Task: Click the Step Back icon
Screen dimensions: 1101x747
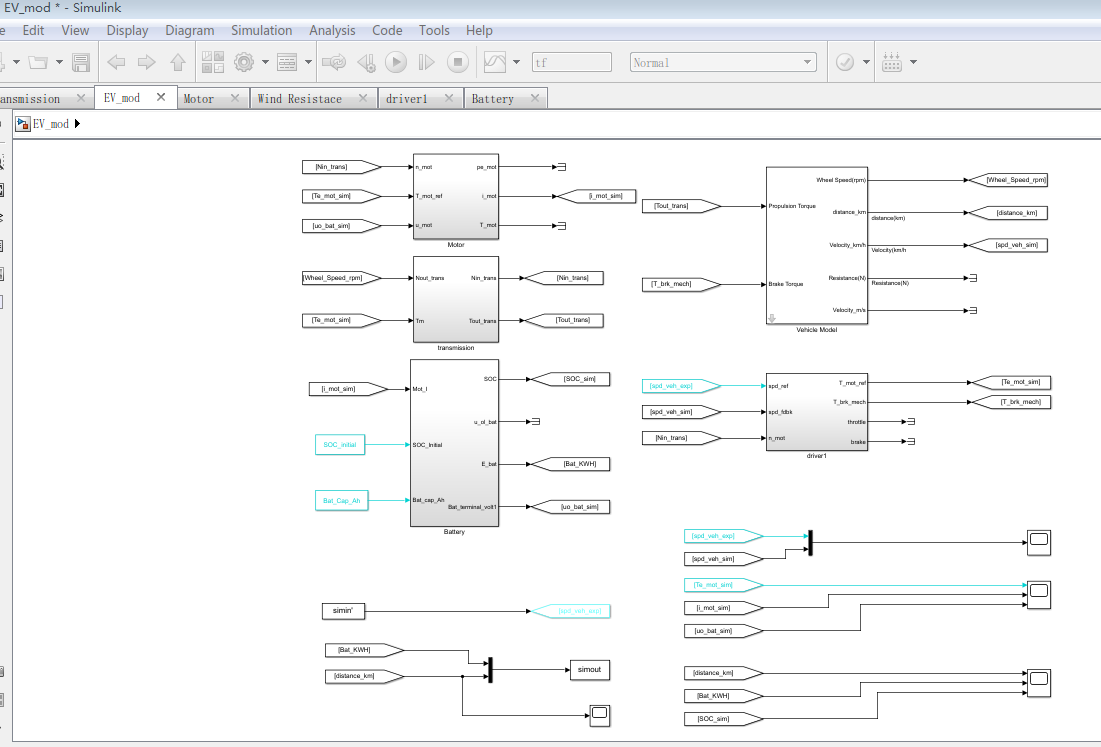Action: [x=366, y=62]
